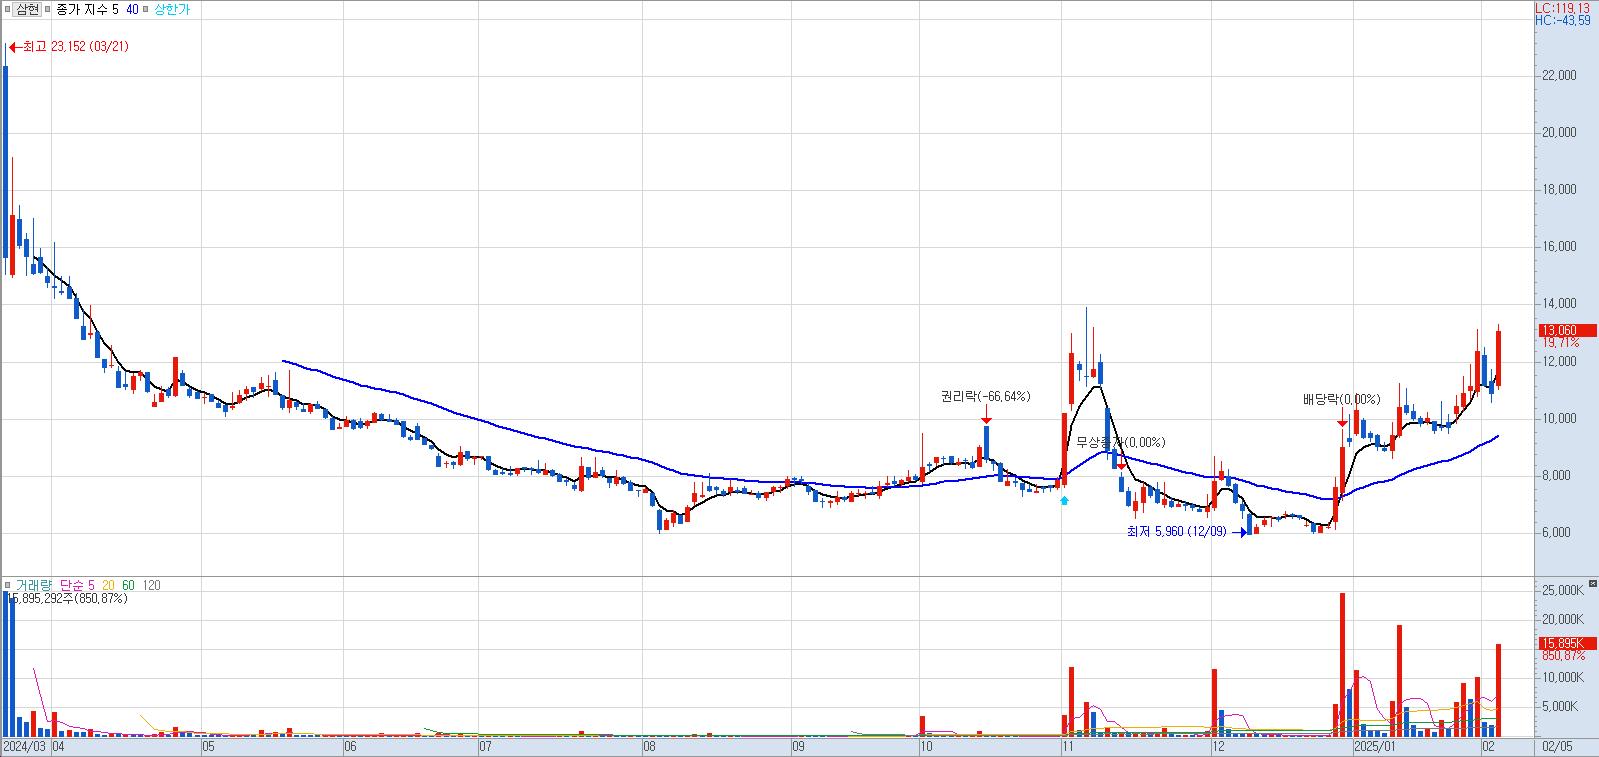Select the 상한가 indicator label

[172, 9]
